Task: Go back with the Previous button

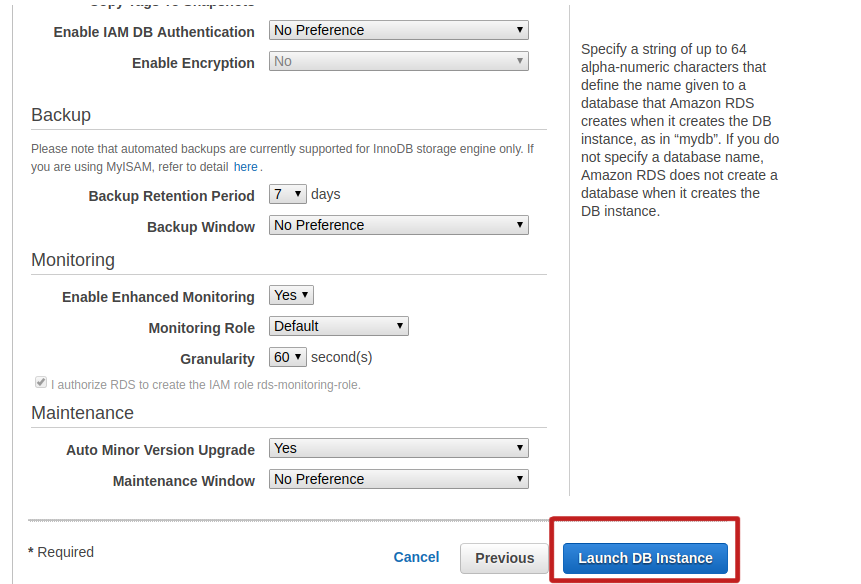Action: 504,559
